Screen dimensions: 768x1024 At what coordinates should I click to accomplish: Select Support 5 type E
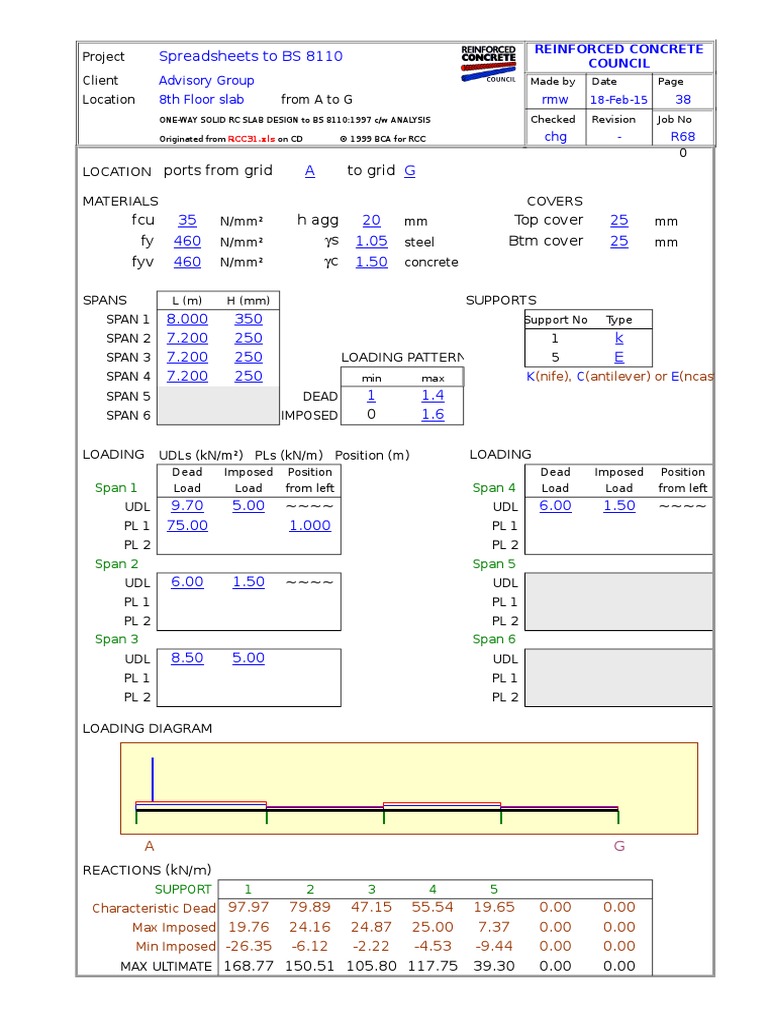(619, 358)
